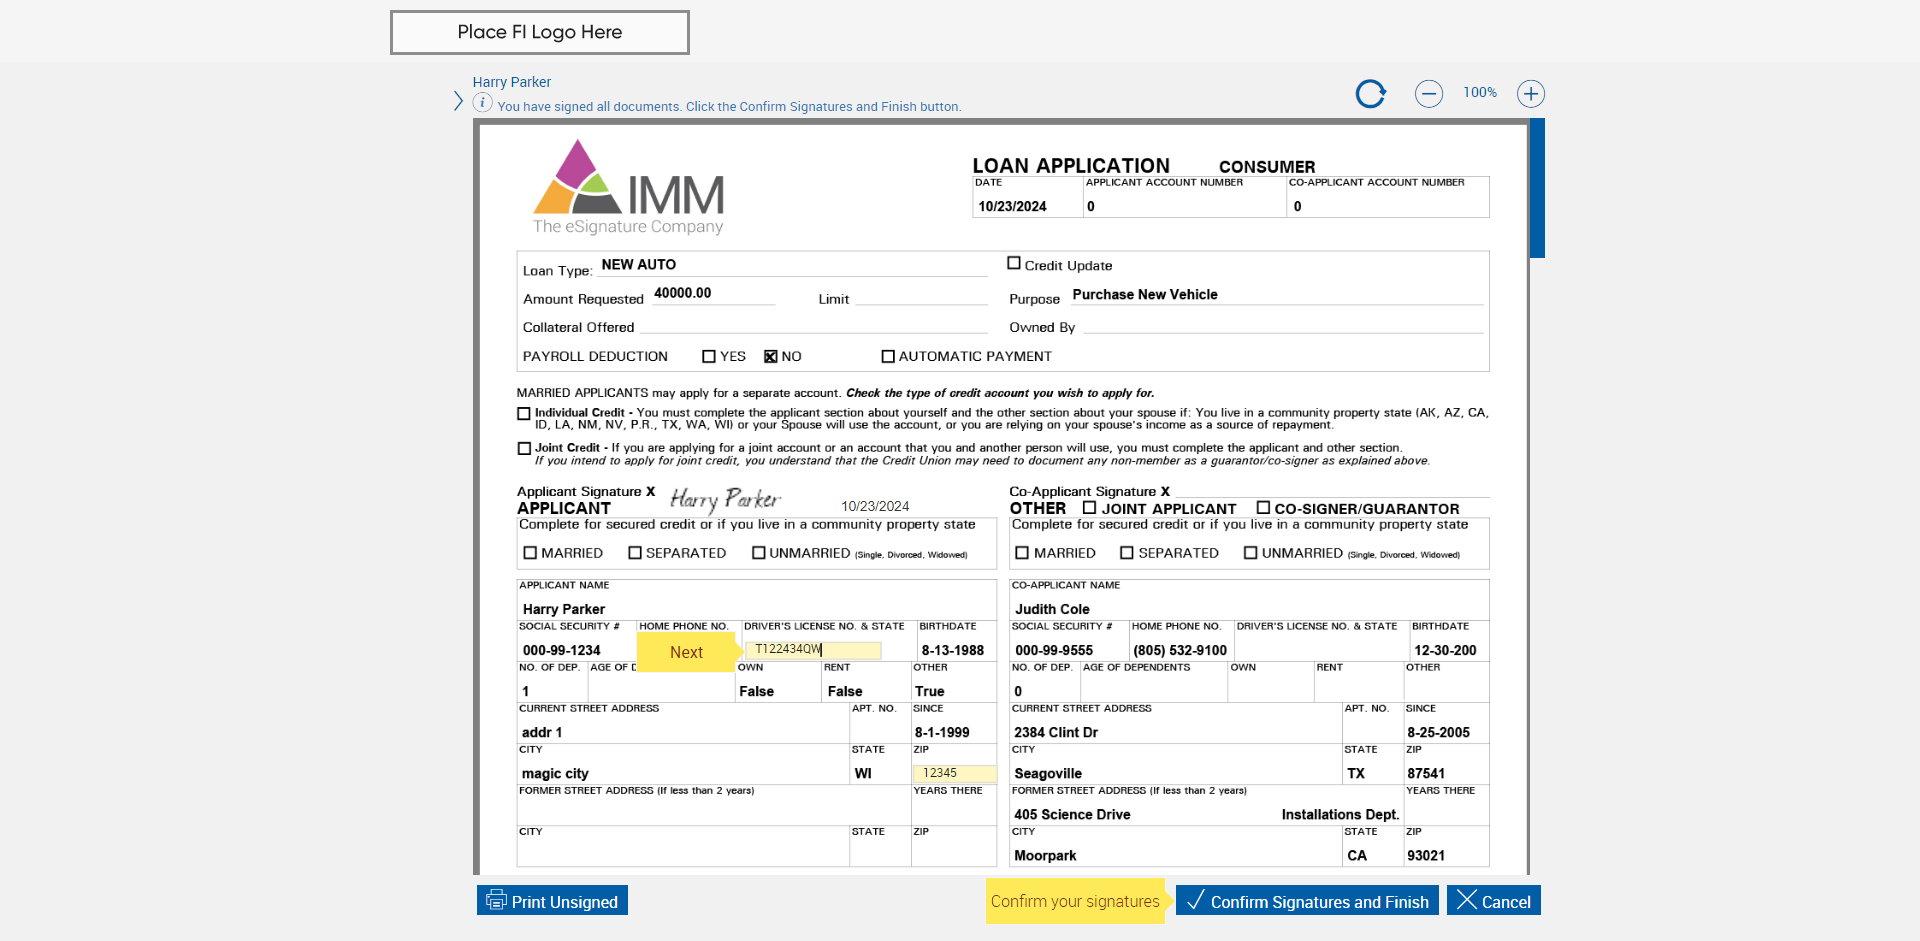Image resolution: width=1920 pixels, height=941 pixels.
Task: Click the applicant ZIP field 12345
Action: click(954, 773)
